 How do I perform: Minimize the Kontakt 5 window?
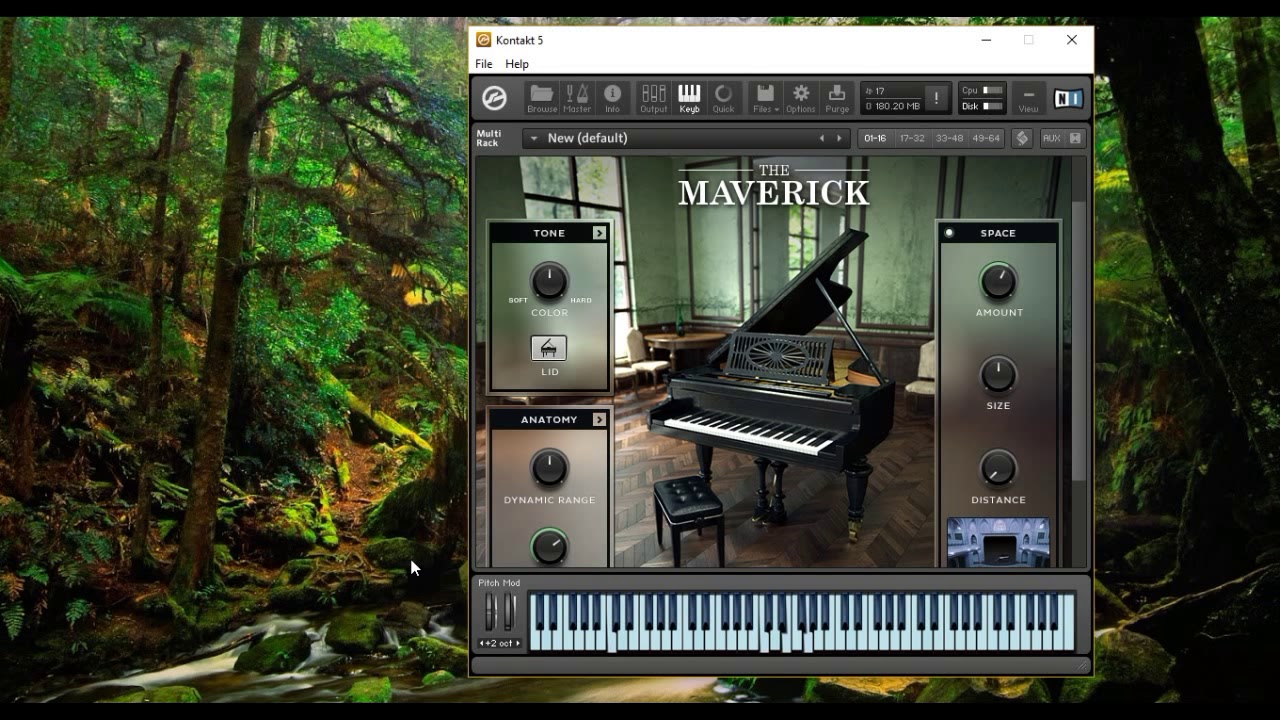coord(986,40)
